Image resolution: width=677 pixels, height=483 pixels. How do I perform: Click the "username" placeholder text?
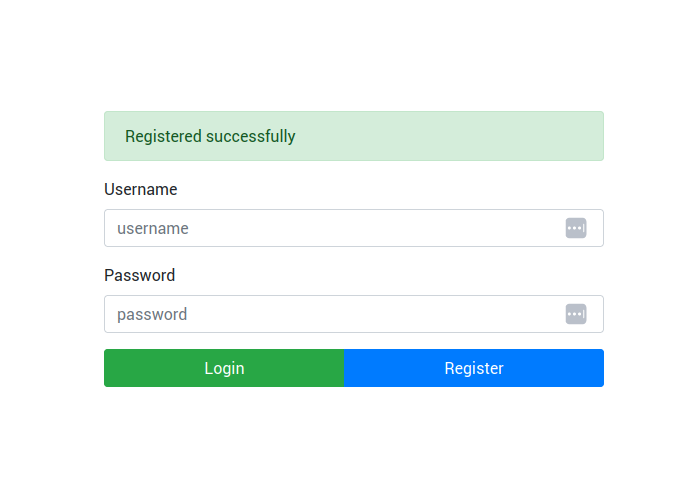[153, 228]
